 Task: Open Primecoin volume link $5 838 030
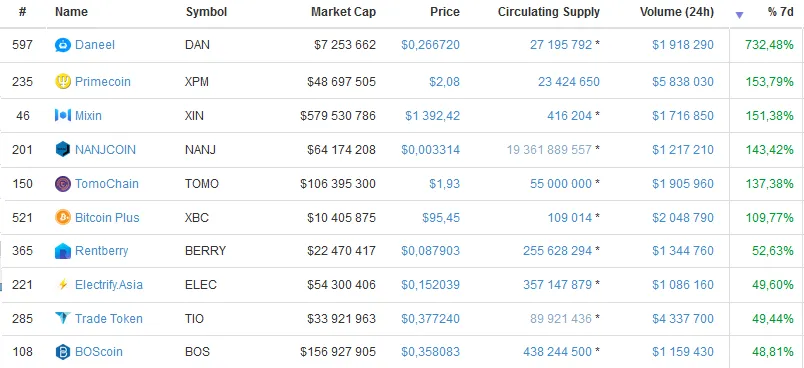tap(683, 81)
